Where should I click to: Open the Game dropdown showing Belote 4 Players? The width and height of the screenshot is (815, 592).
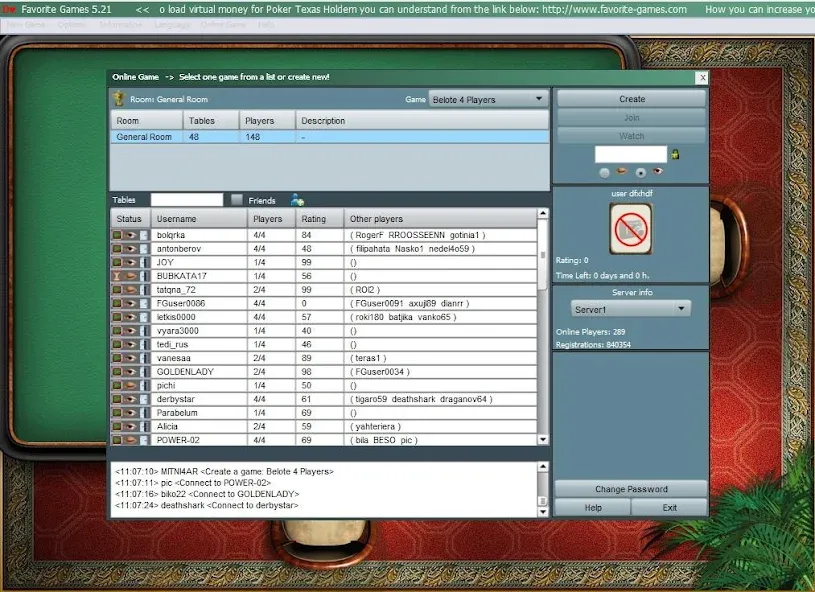coord(490,99)
